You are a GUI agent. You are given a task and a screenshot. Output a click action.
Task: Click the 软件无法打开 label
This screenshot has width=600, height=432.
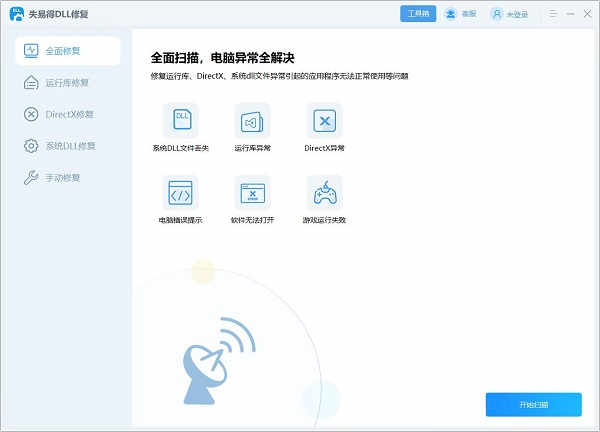(253, 220)
